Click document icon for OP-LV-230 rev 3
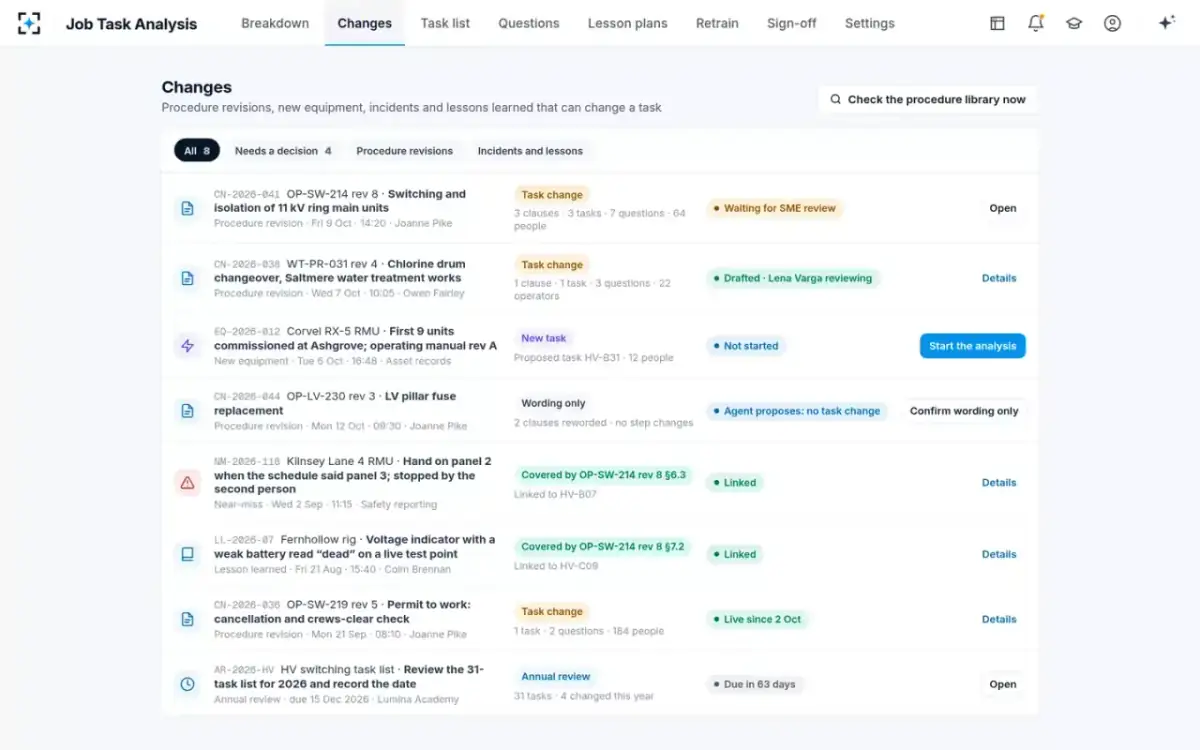This screenshot has height=750, width=1200. [187, 410]
